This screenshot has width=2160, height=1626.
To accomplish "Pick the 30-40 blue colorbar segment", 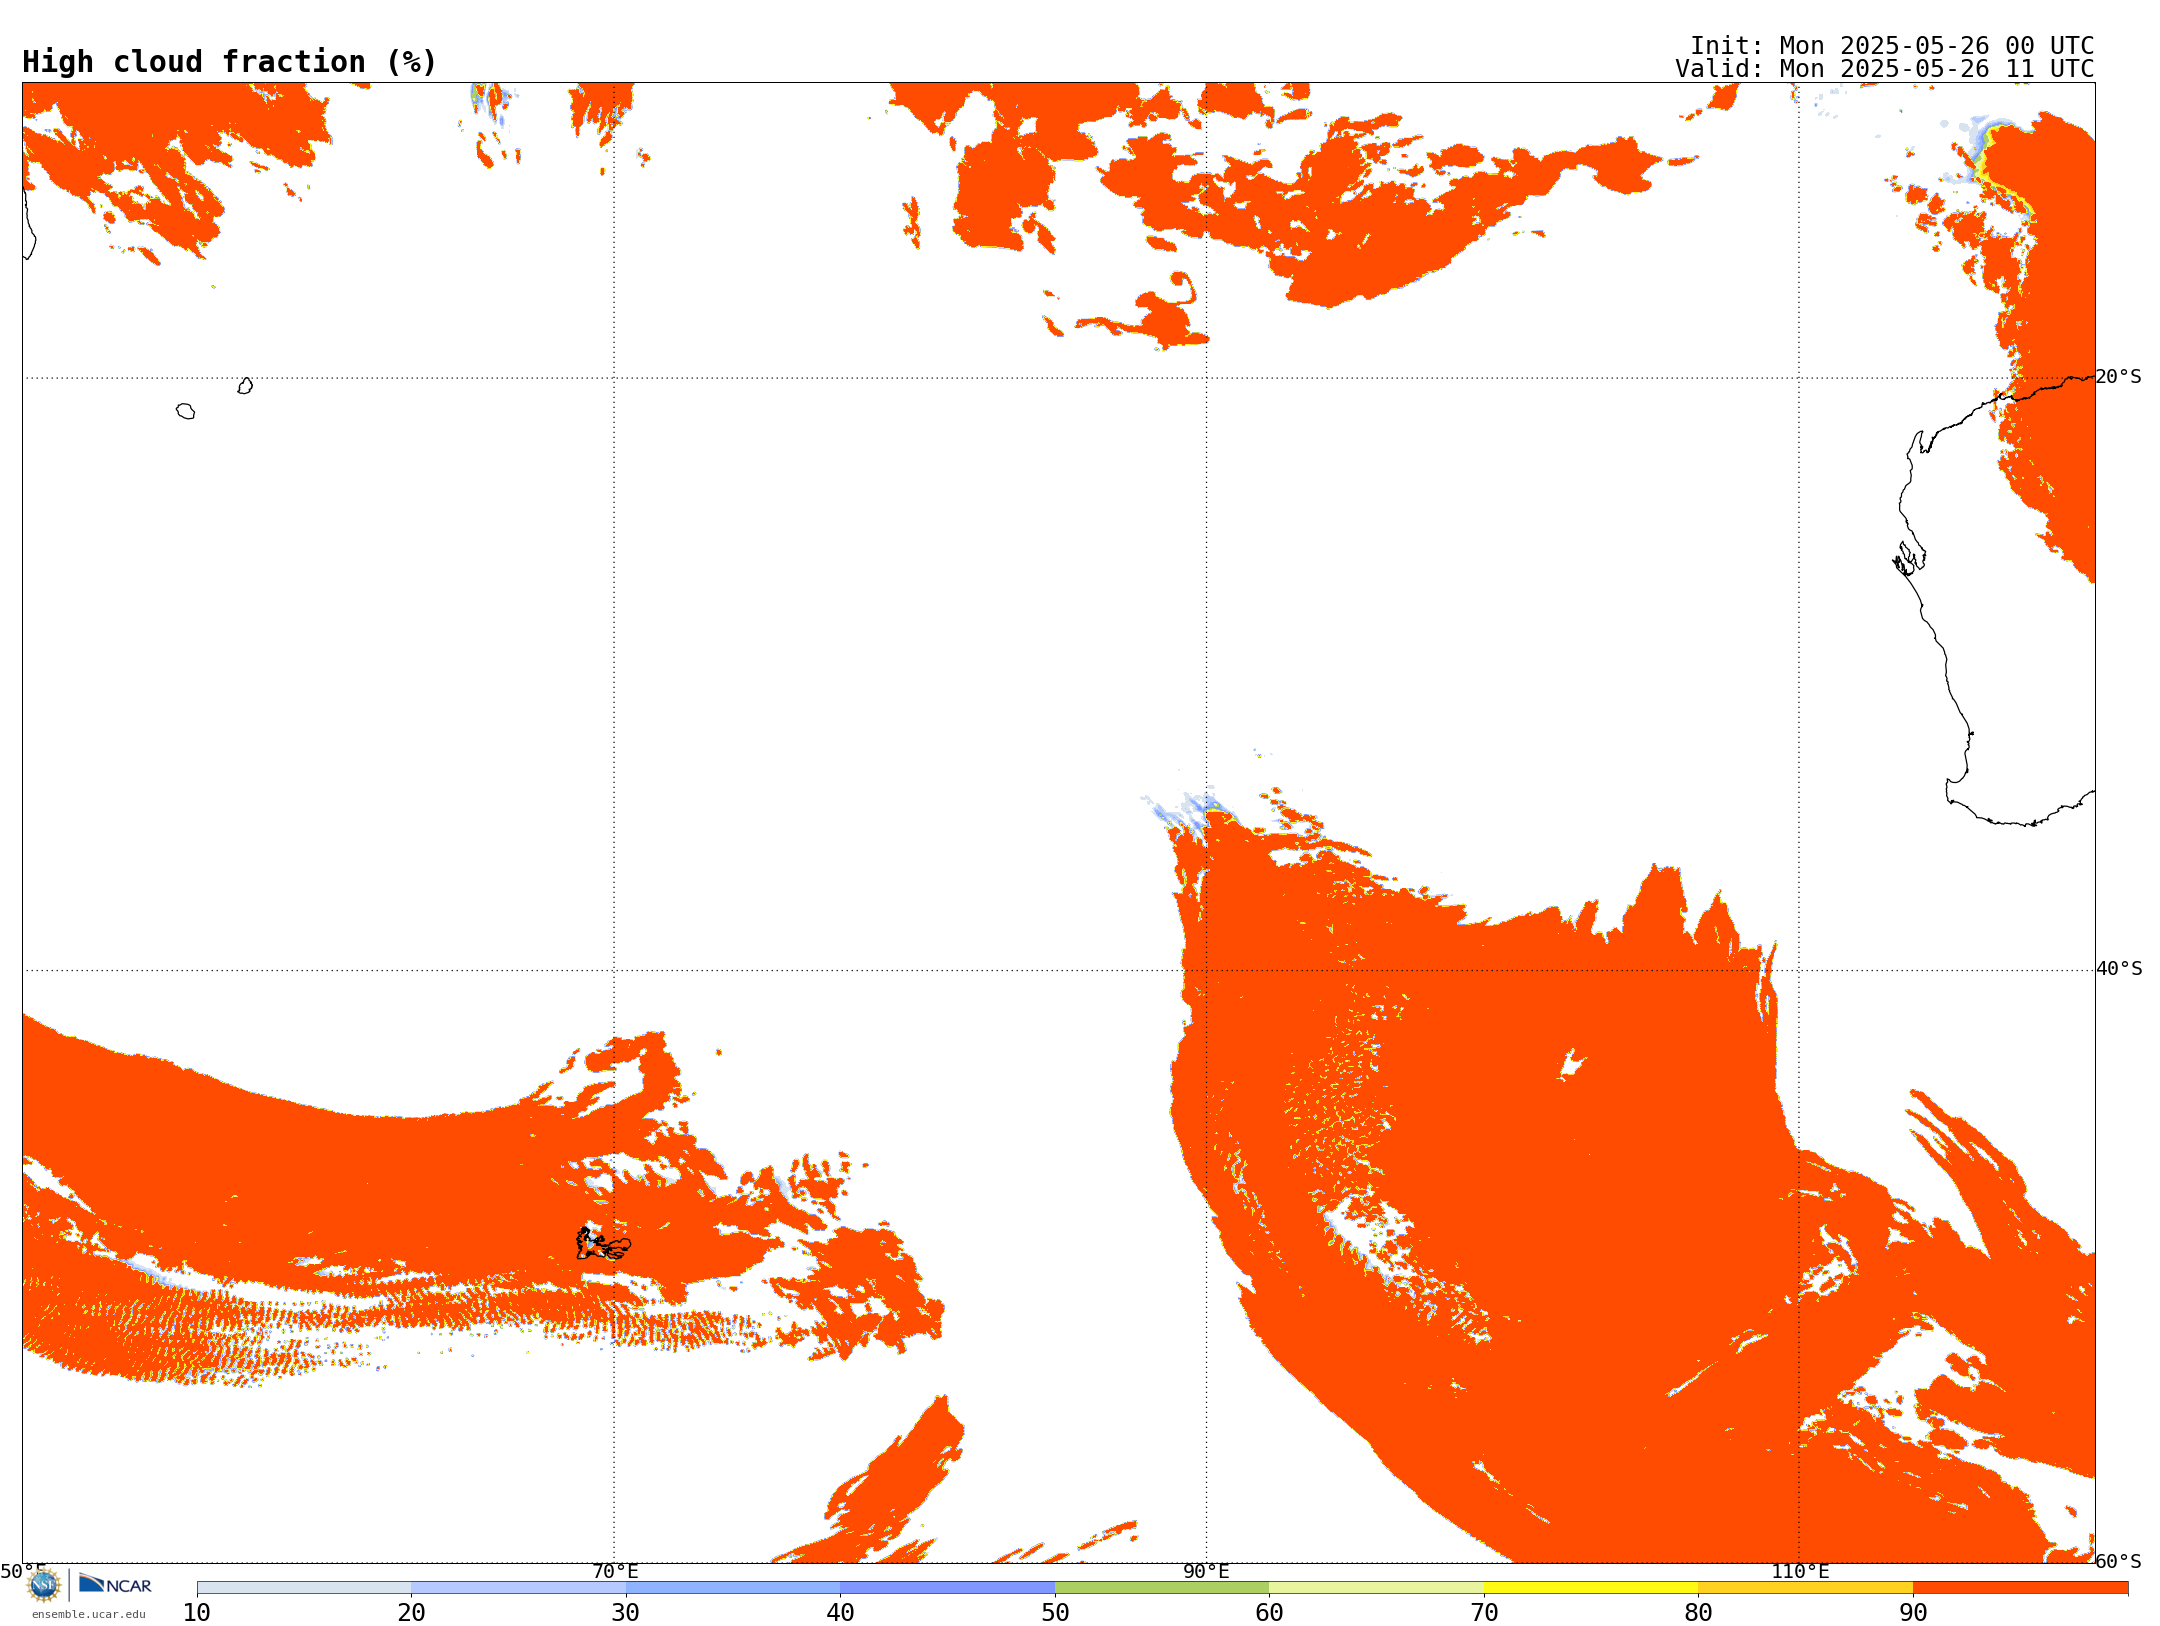I will tap(733, 1588).
